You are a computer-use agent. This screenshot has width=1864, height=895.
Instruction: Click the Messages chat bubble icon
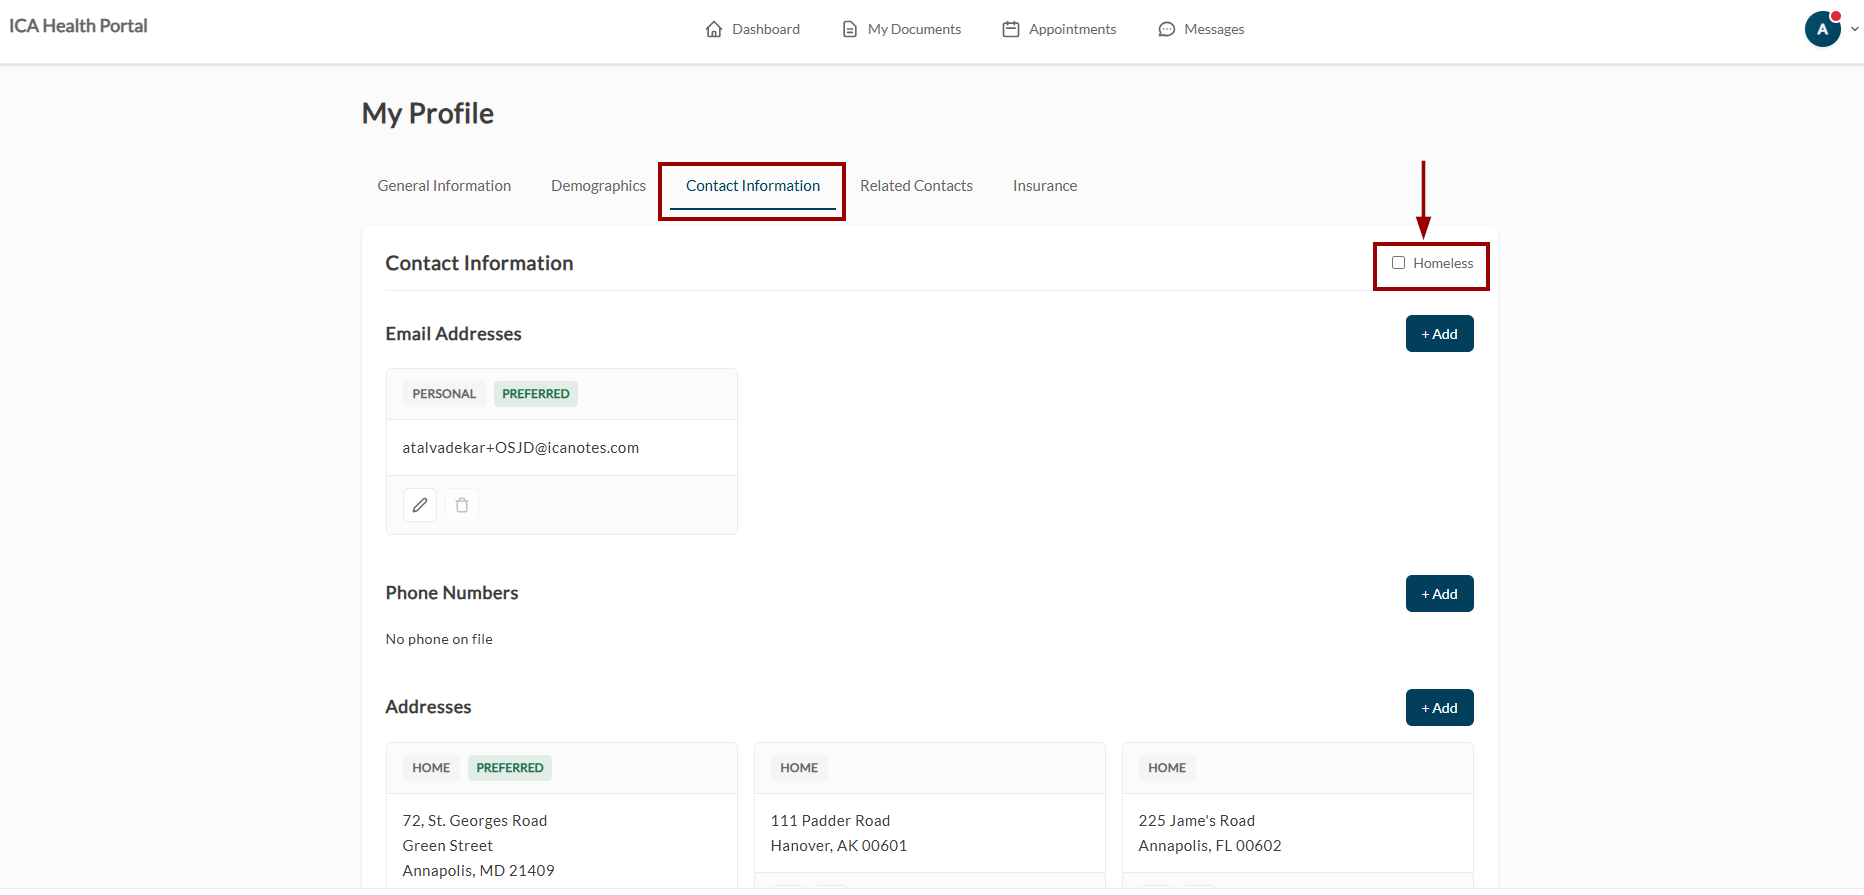coord(1166,29)
